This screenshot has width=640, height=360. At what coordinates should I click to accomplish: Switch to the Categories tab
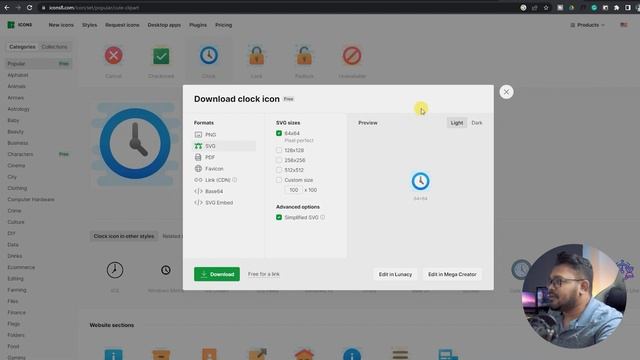[x=22, y=47]
